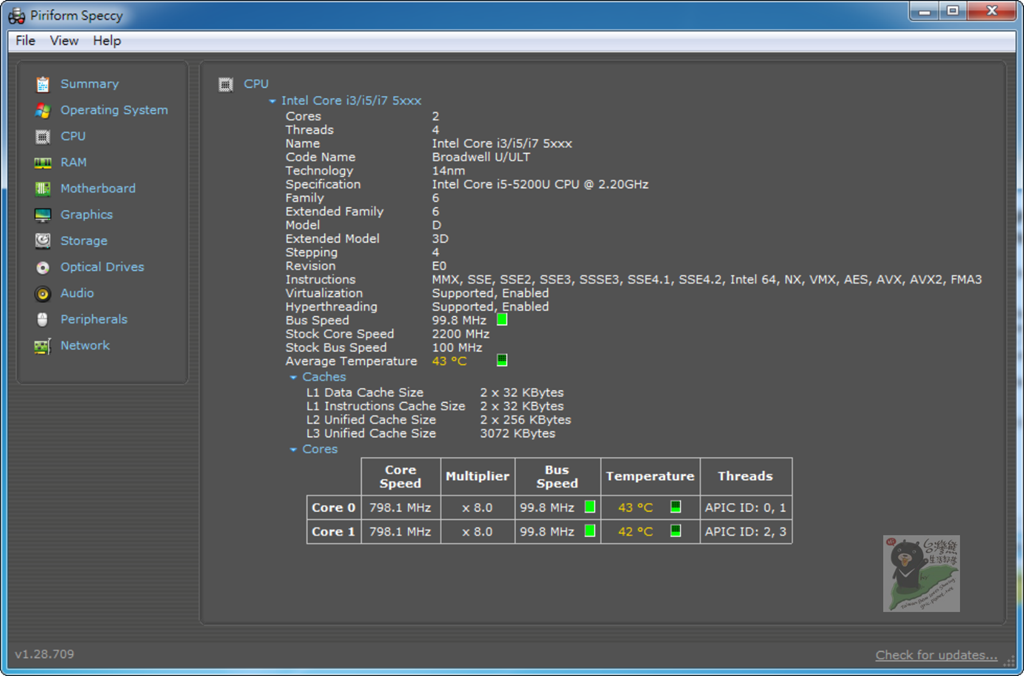This screenshot has width=1024, height=676.
Task: Click the Peripherals mouse icon
Action: pos(42,320)
